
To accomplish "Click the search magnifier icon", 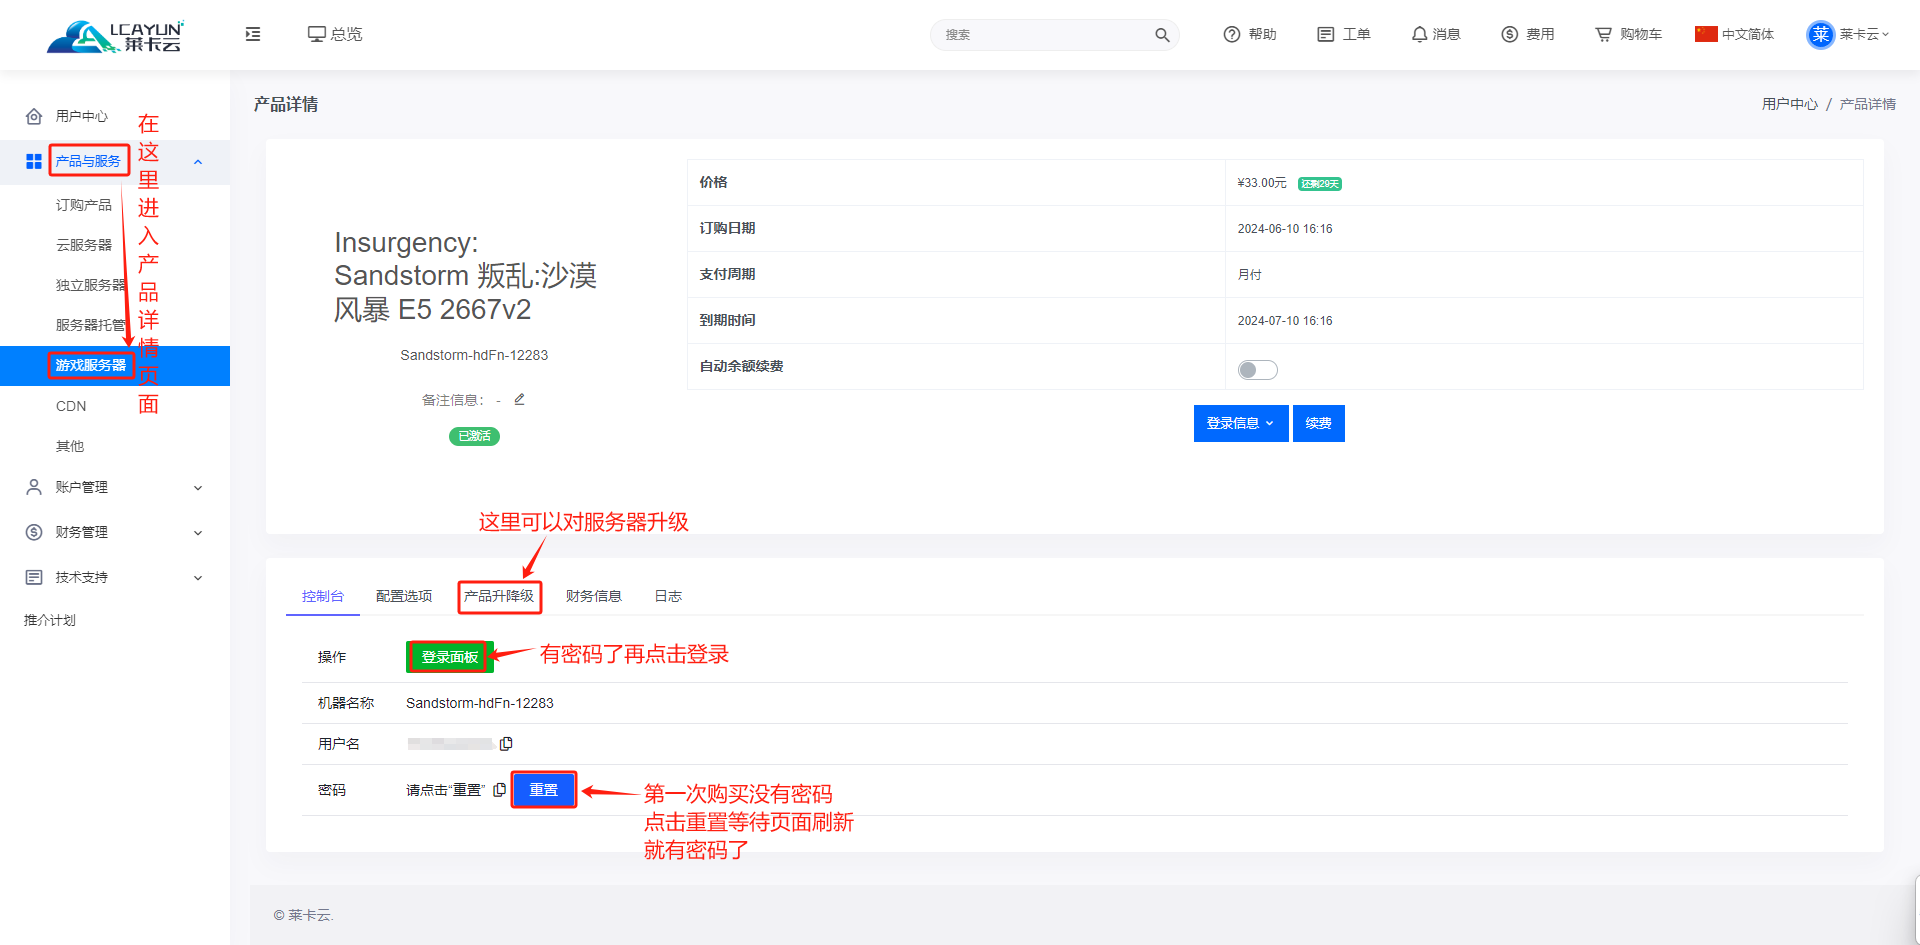I will [x=1161, y=35].
